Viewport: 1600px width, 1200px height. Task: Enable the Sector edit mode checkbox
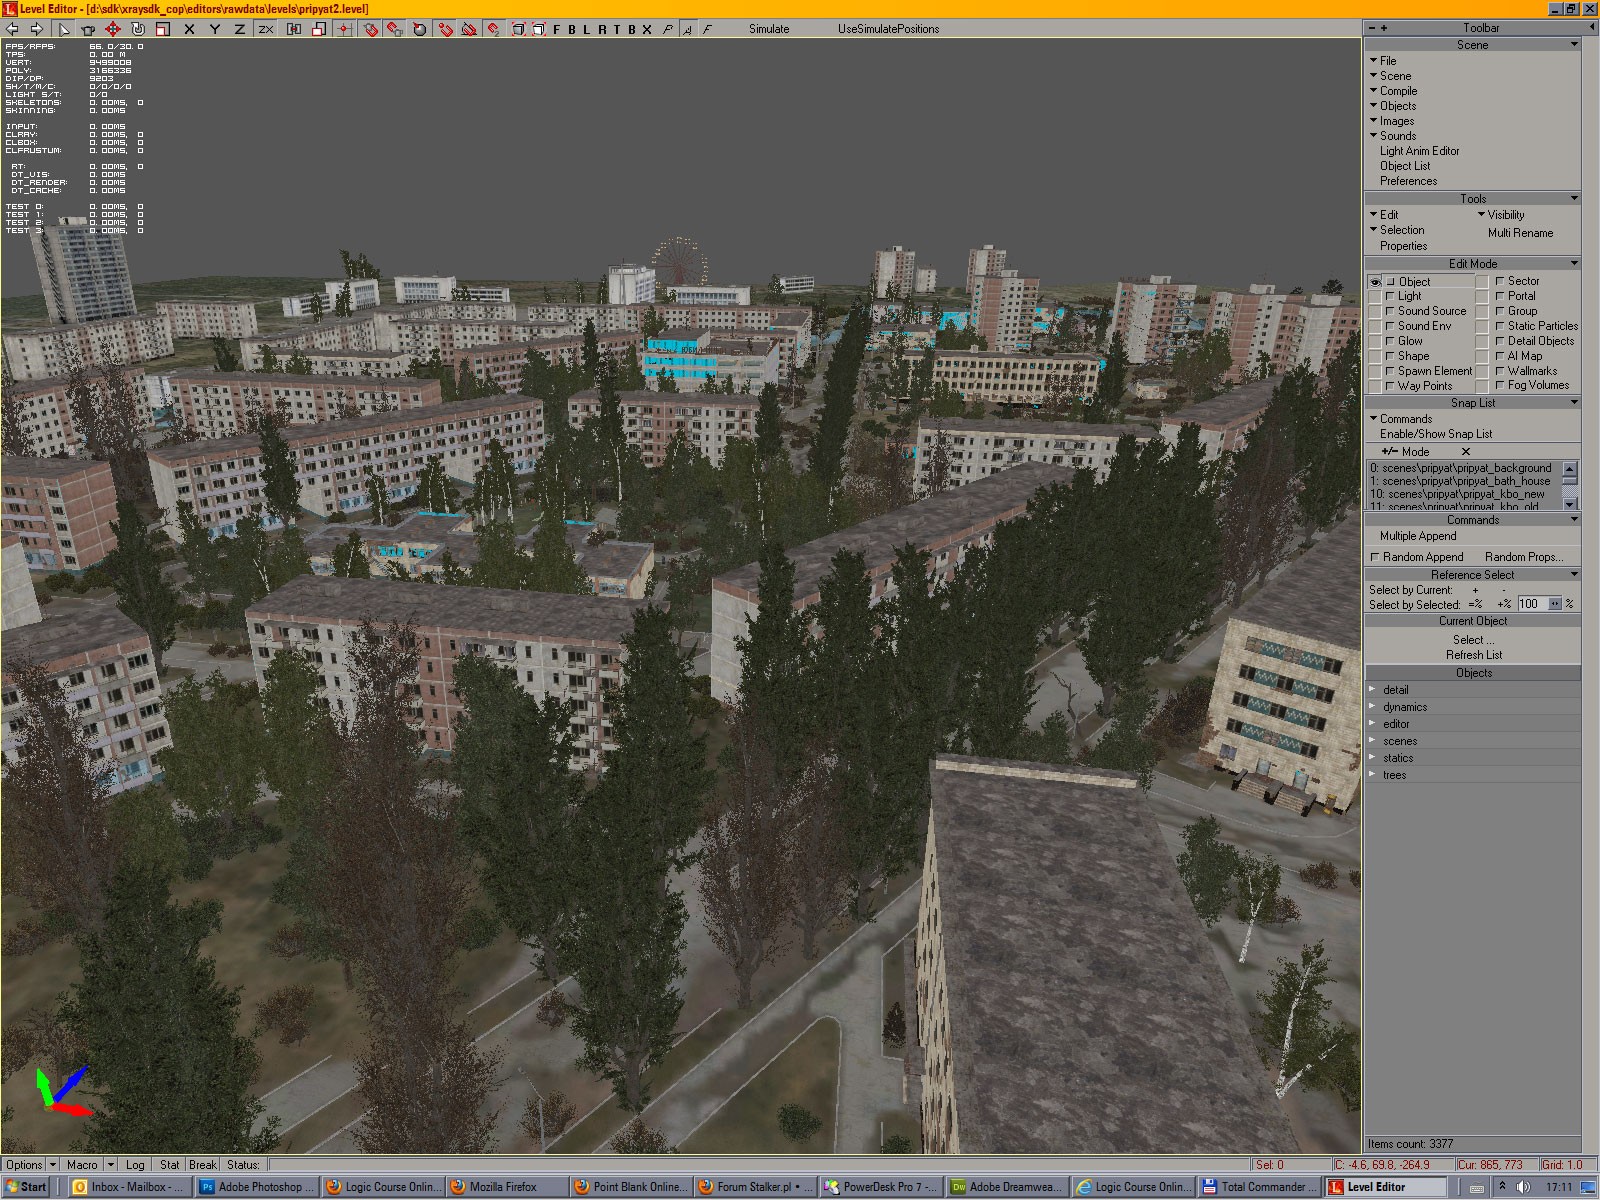(1500, 281)
